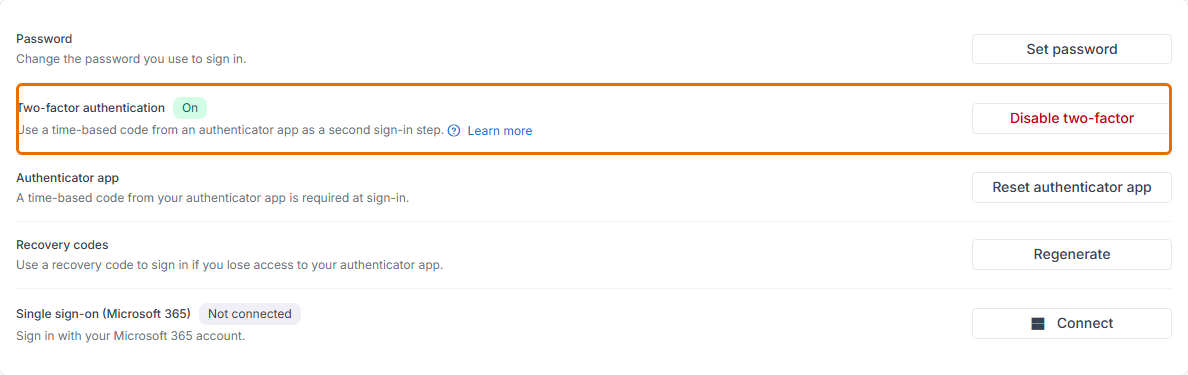Select the Two-factor authentication heading

[90, 108]
